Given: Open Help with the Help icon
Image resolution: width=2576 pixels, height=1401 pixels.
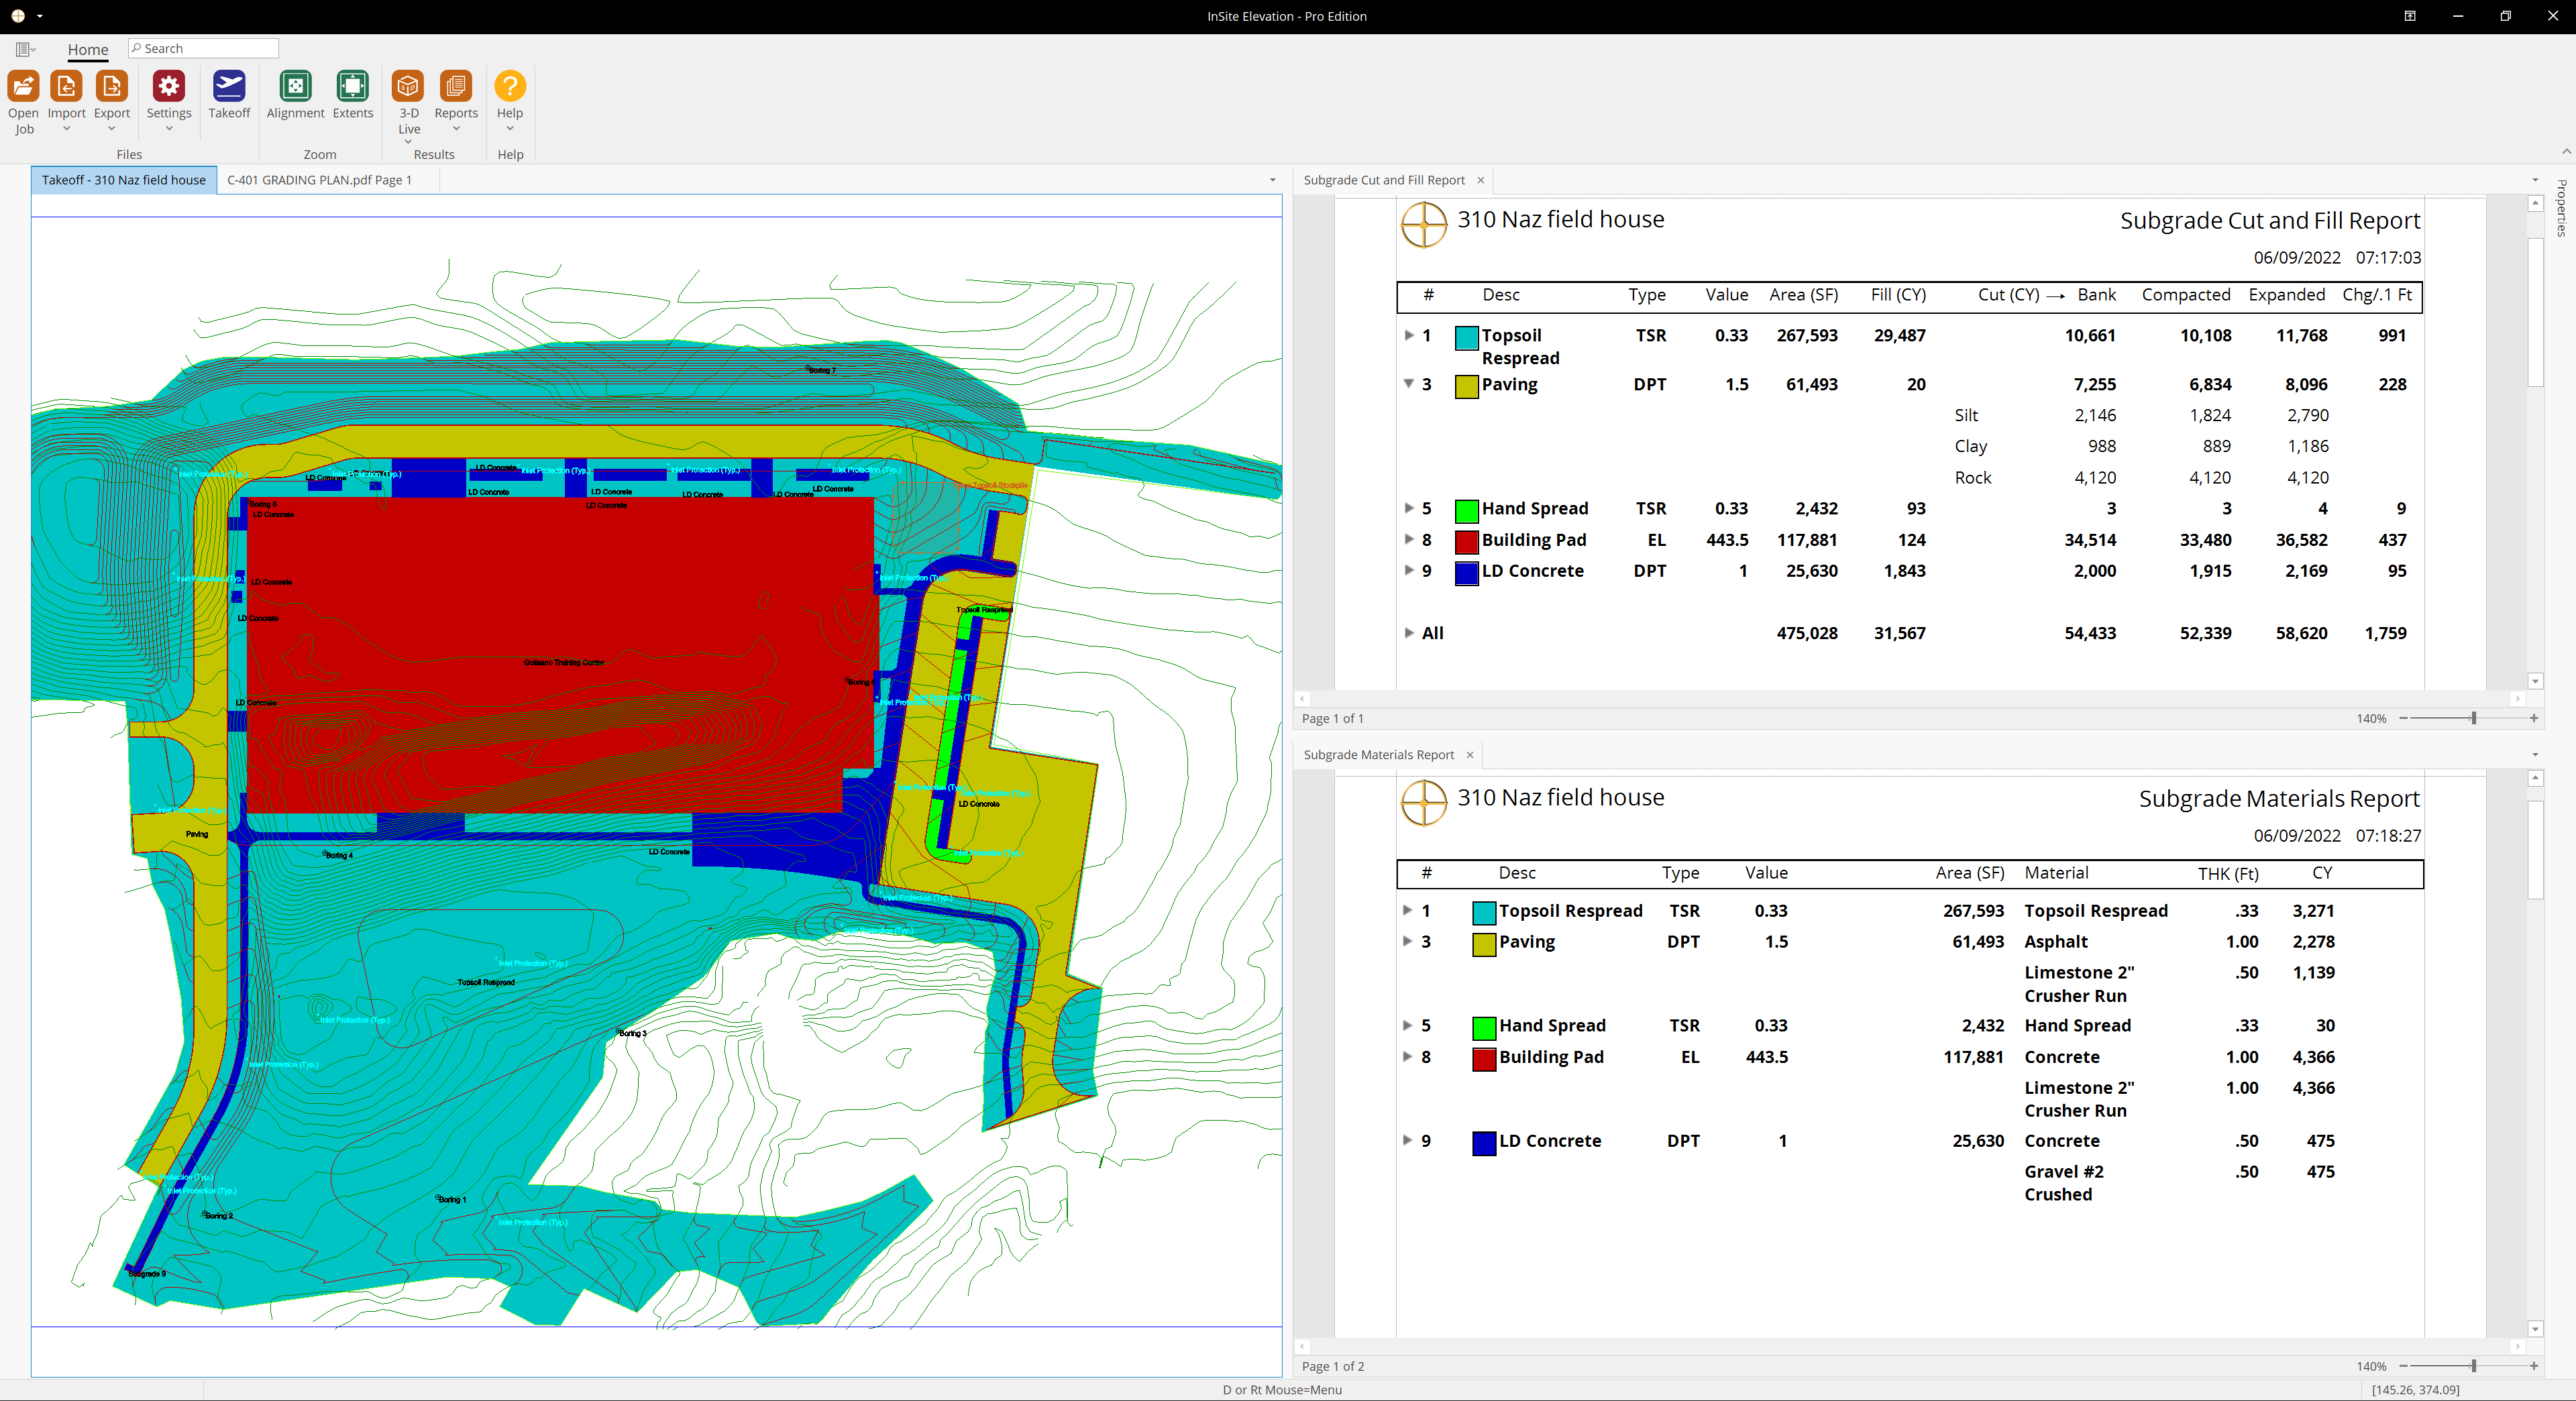Looking at the screenshot, I should 509,95.
